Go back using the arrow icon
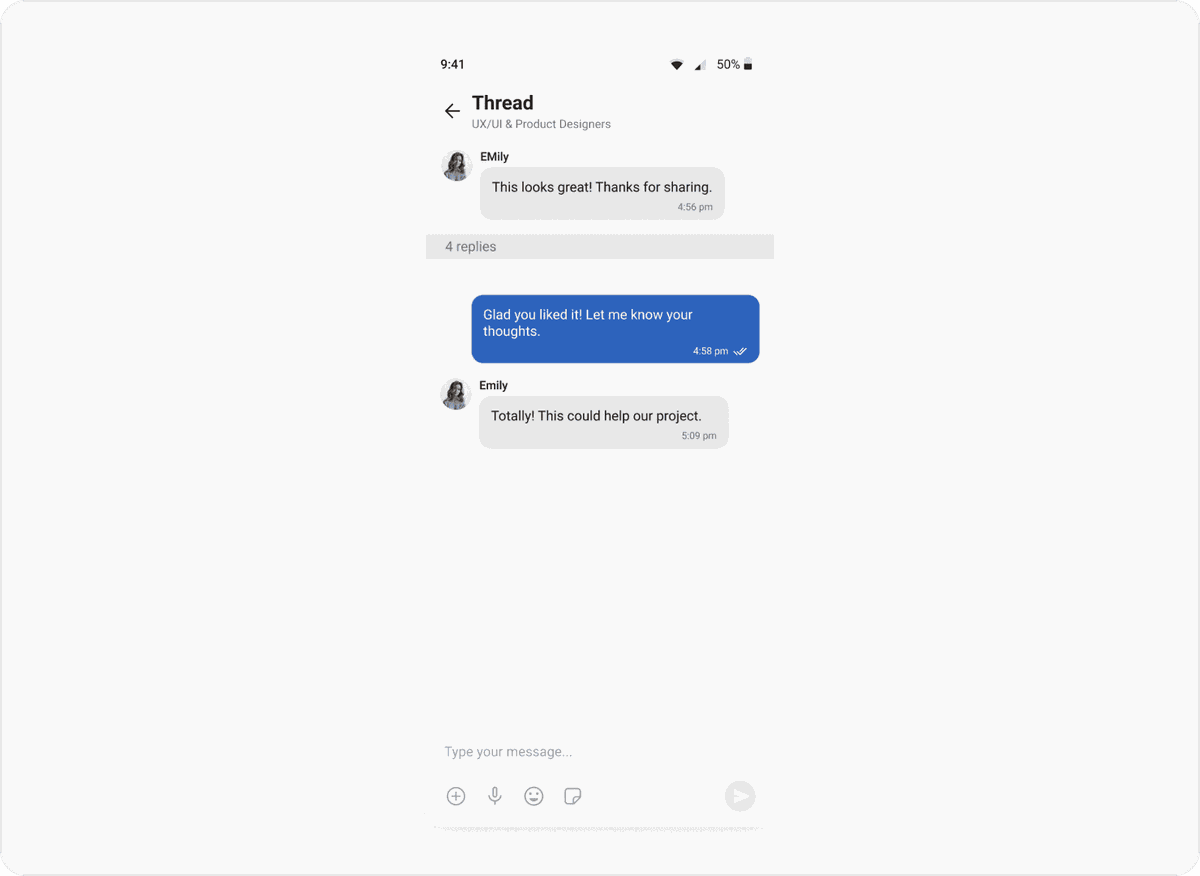Screen dimensions: 1200x876 pos(452,111)
